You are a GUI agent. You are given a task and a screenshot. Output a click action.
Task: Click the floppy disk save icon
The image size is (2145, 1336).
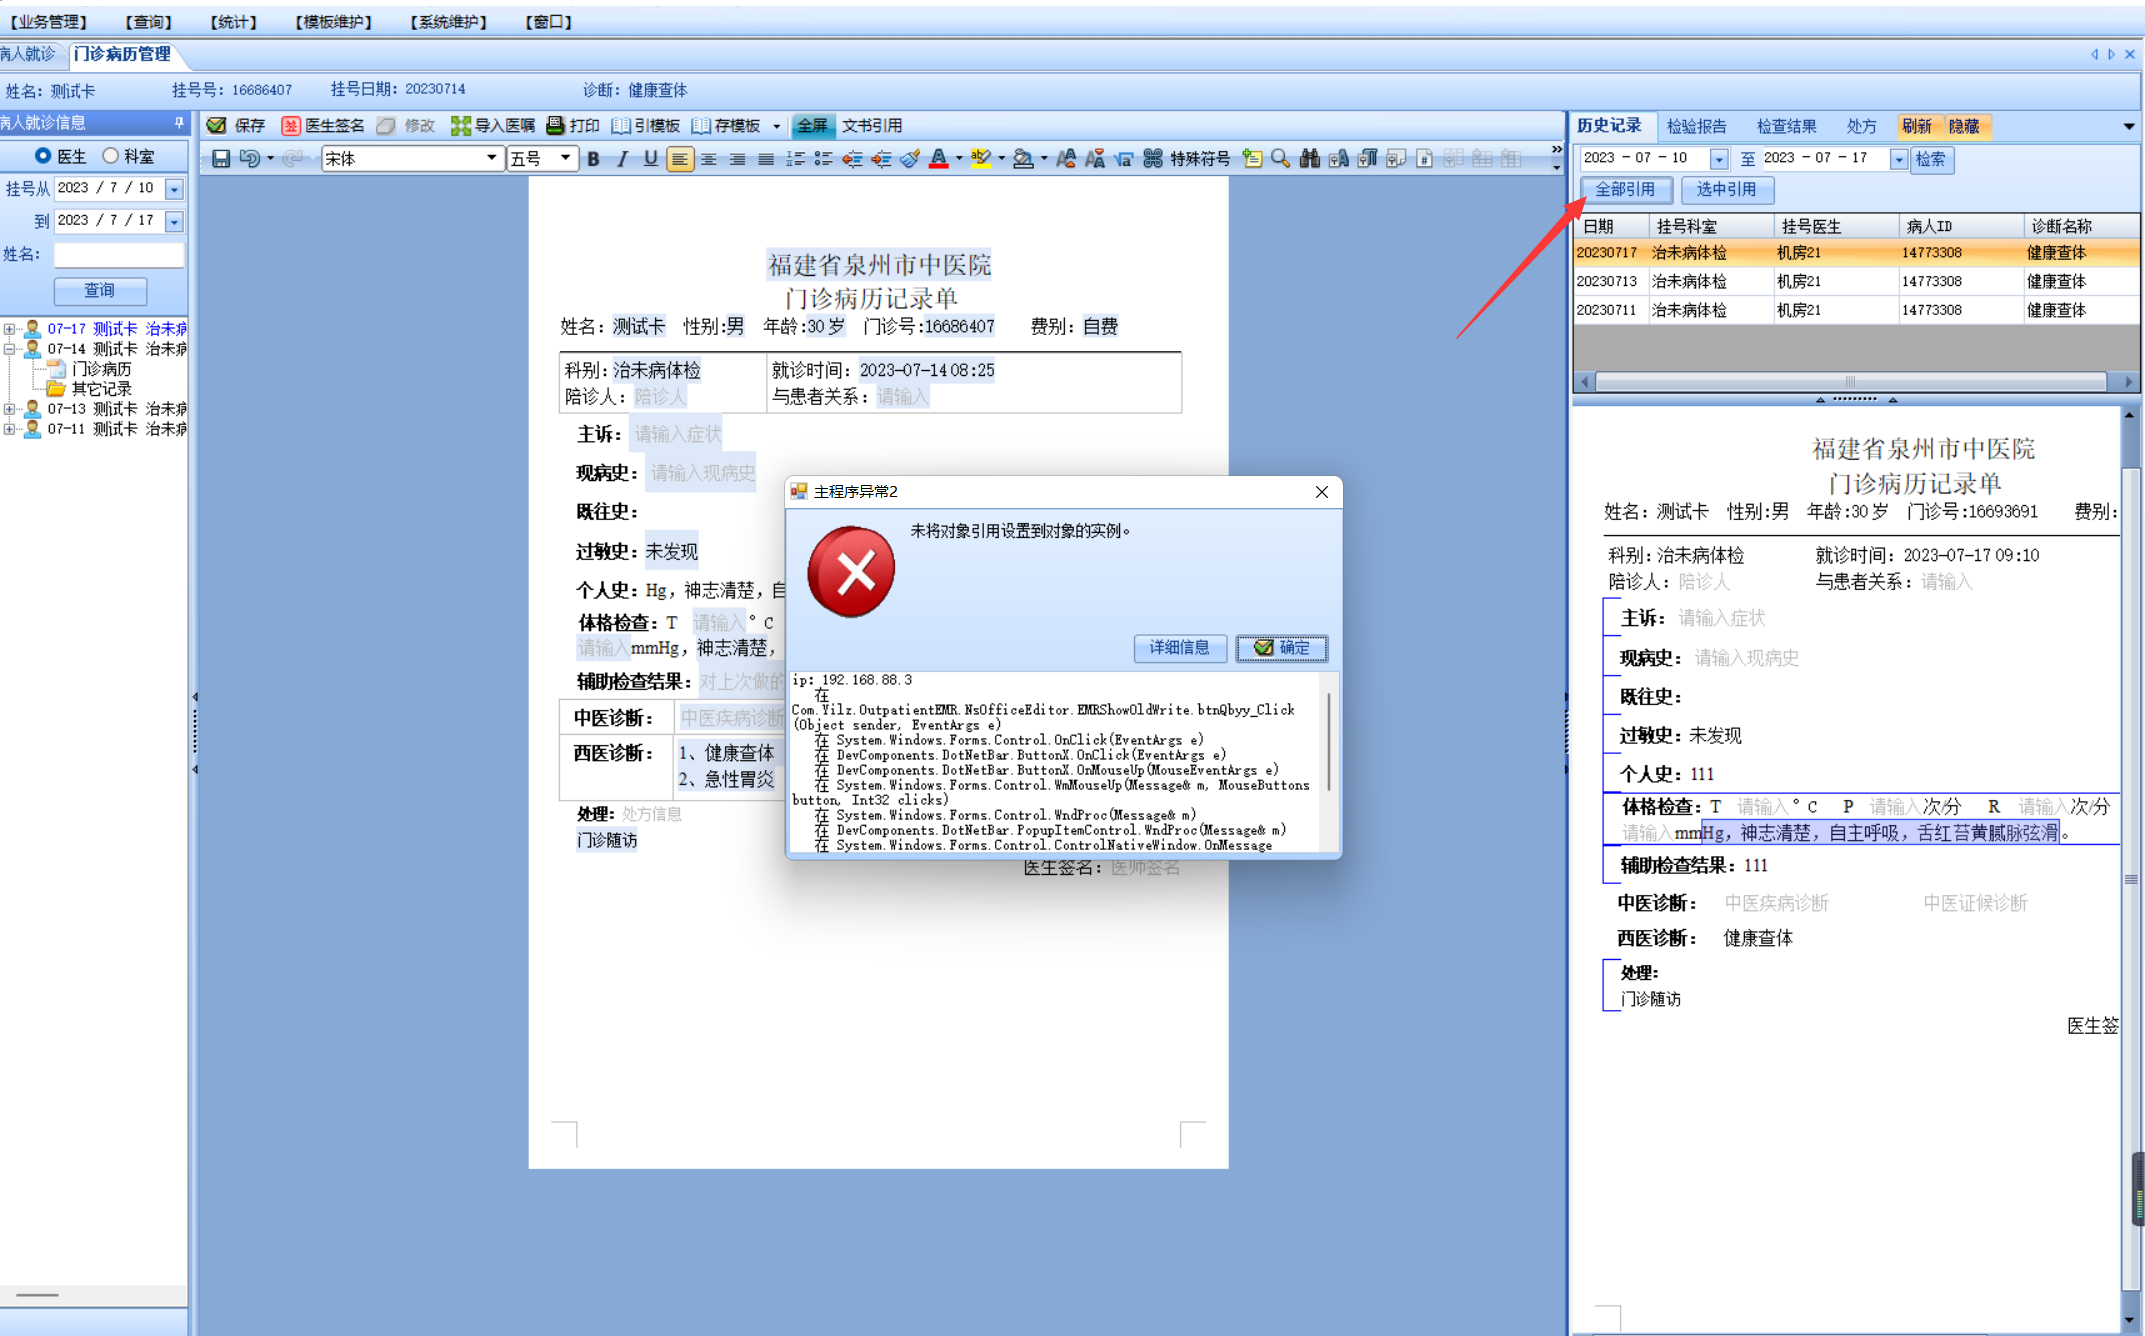220,159
